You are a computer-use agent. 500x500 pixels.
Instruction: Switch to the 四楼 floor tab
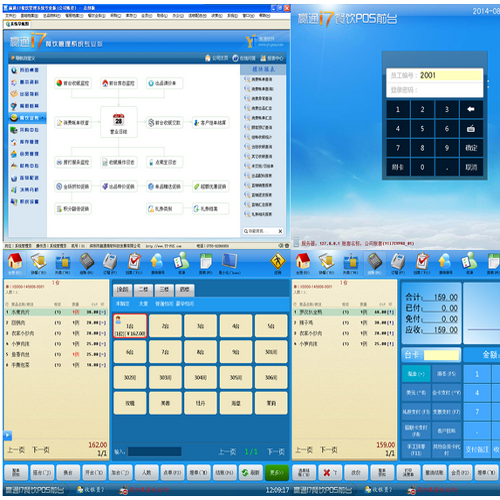[185, 290]
